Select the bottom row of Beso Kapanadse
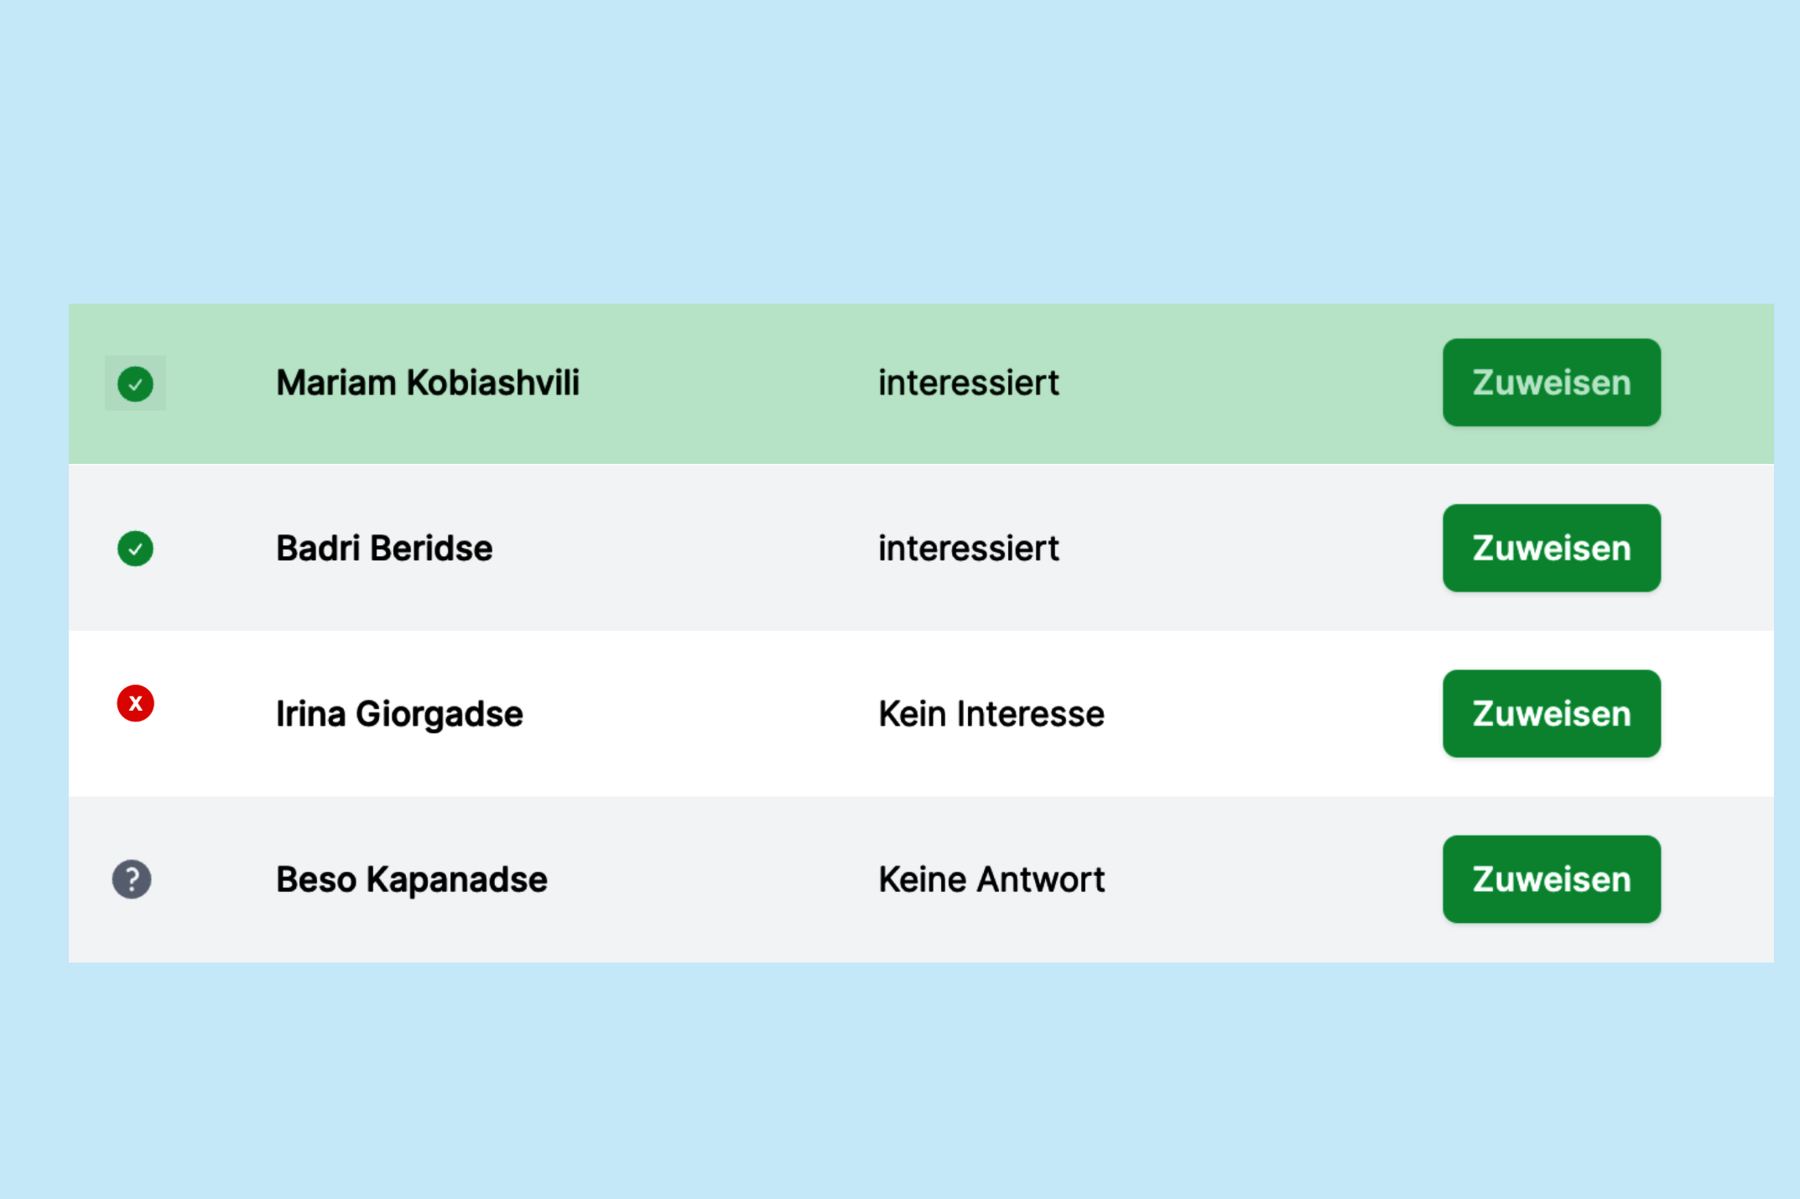Viewport: 1800px width, 1199px height. click(921, 880)
